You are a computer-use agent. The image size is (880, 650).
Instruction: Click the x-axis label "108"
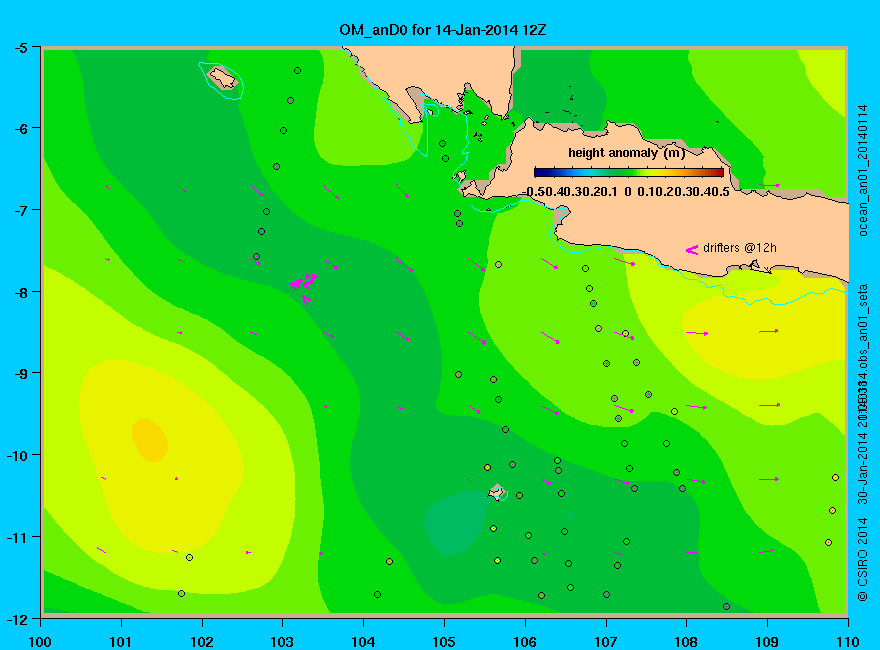coord(686,642)
